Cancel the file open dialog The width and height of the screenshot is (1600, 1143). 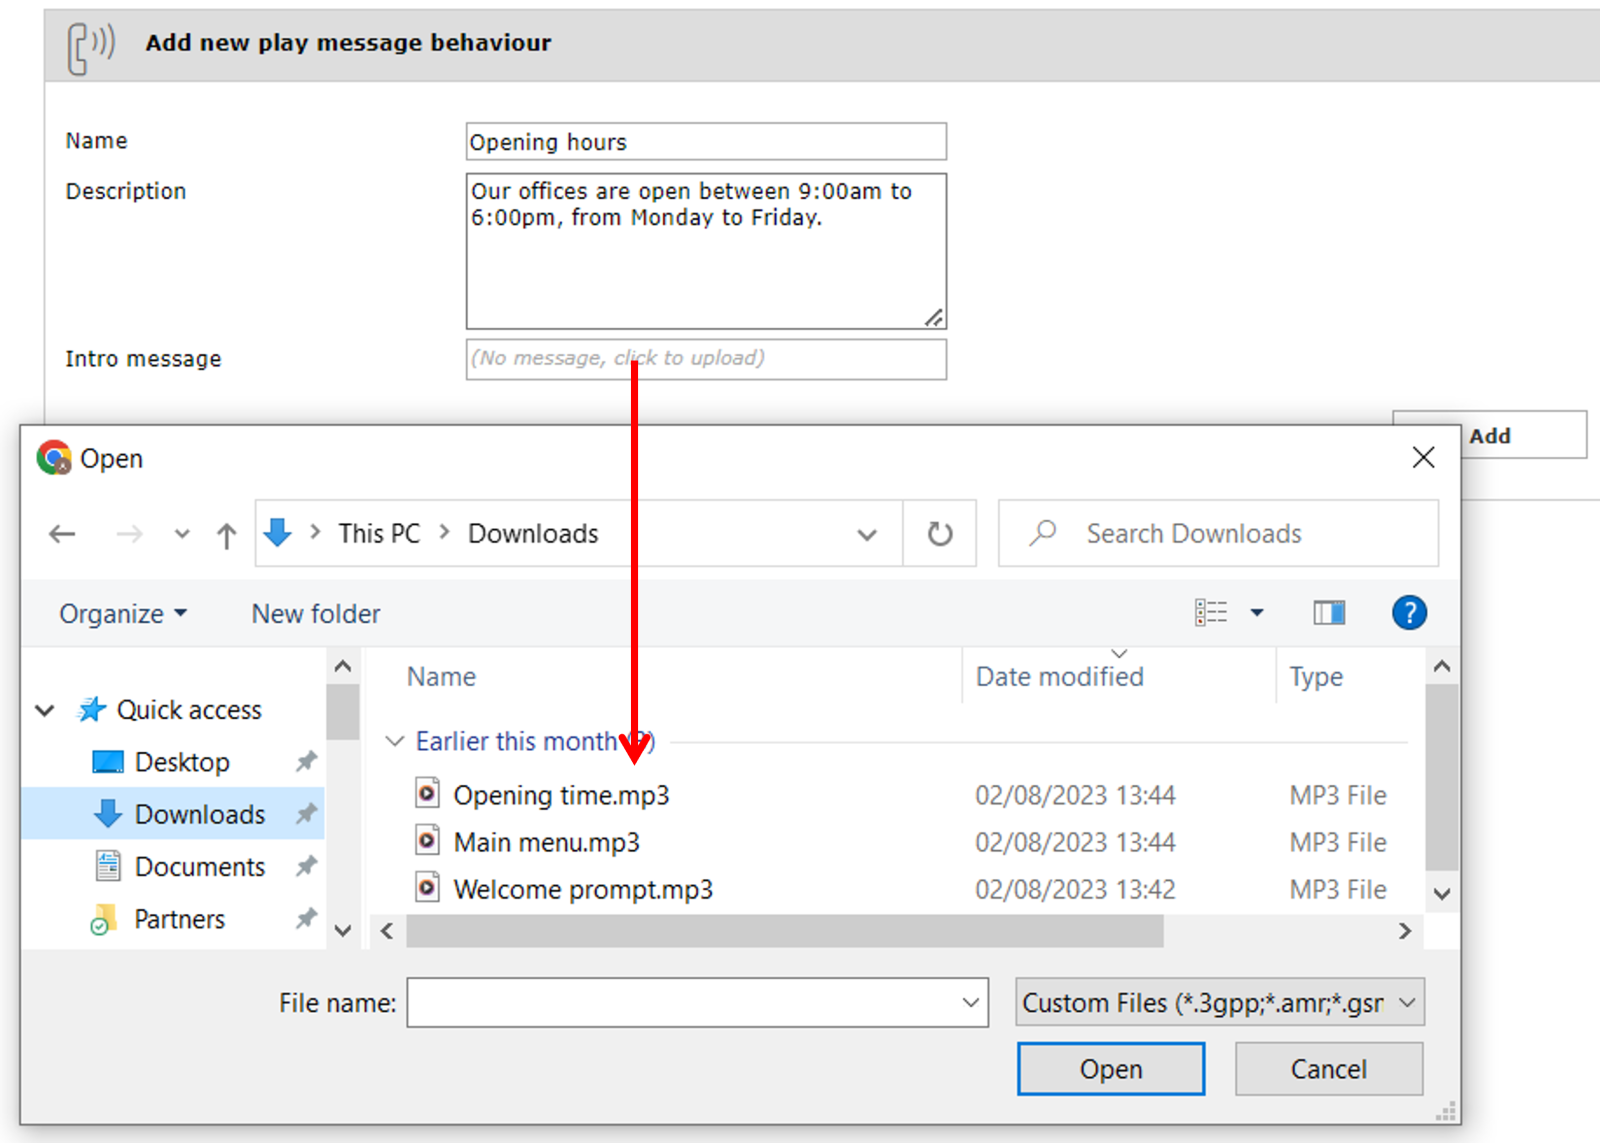(x=1327, y=1069)
